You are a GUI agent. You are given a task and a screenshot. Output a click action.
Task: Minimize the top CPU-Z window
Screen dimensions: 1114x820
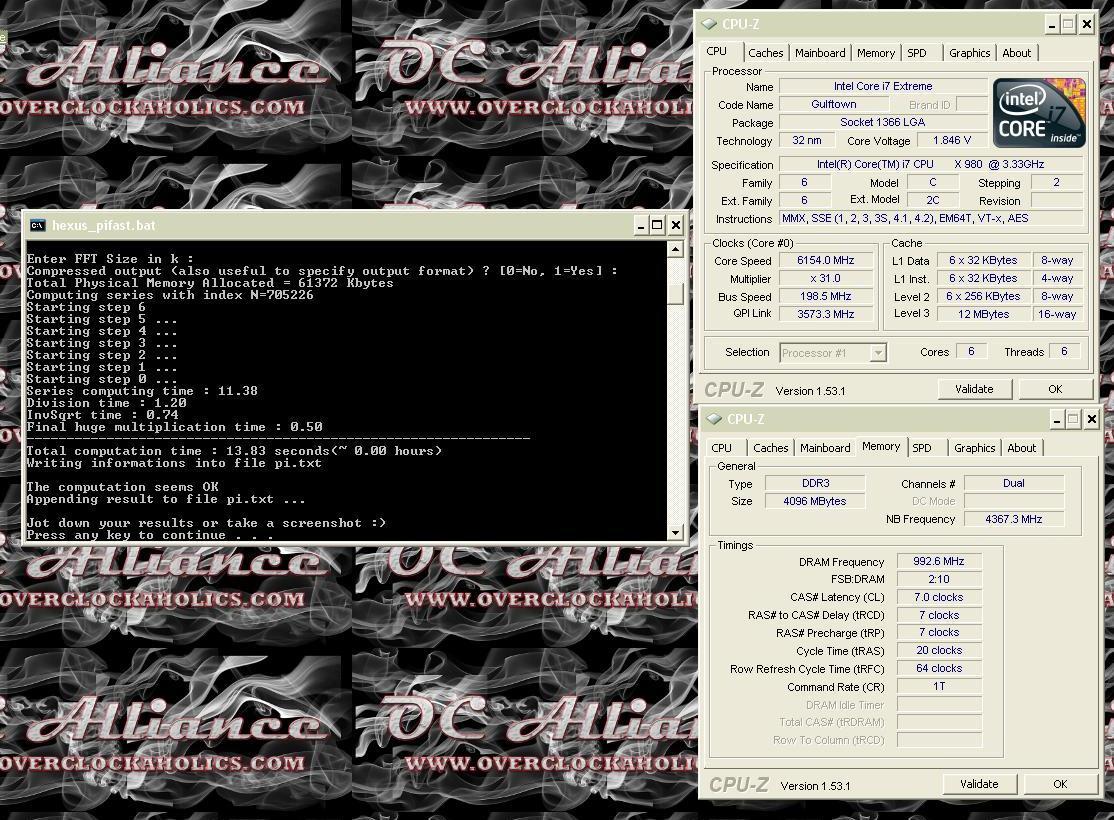click(1051, 24)
